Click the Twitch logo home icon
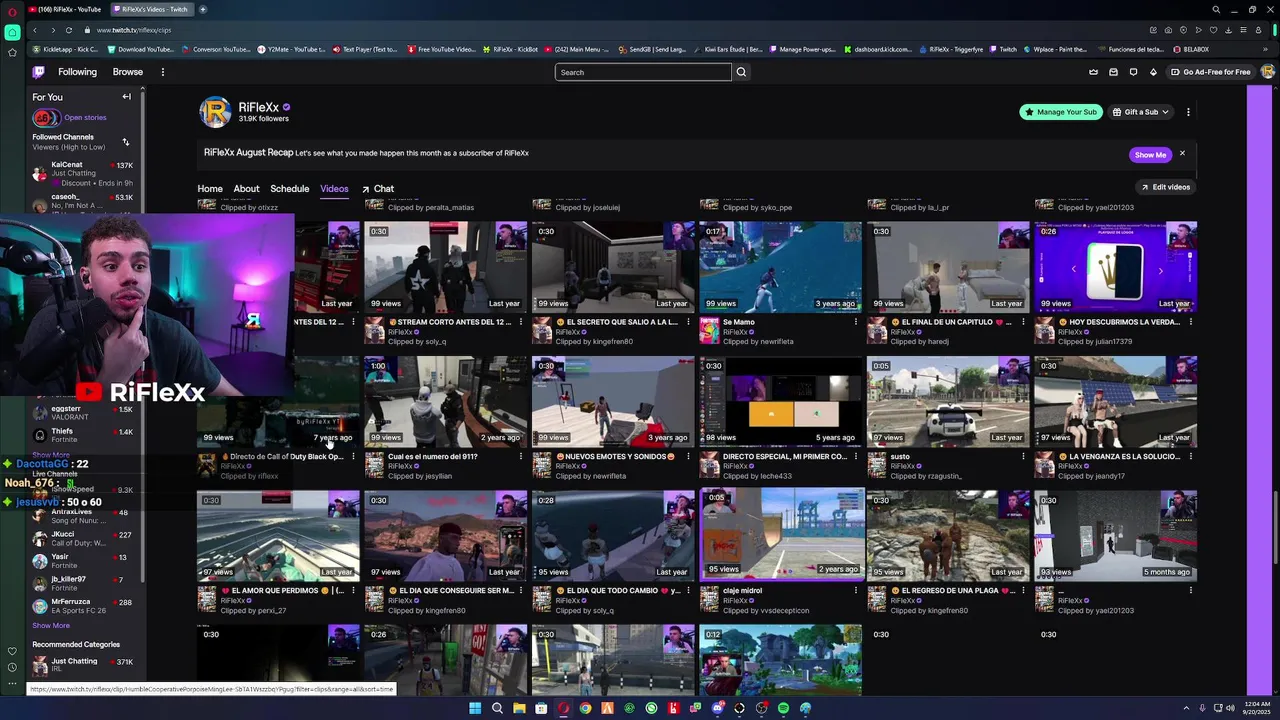Image resolution: width=1280 pixels, height=720 pixels. tap(38, 72)
